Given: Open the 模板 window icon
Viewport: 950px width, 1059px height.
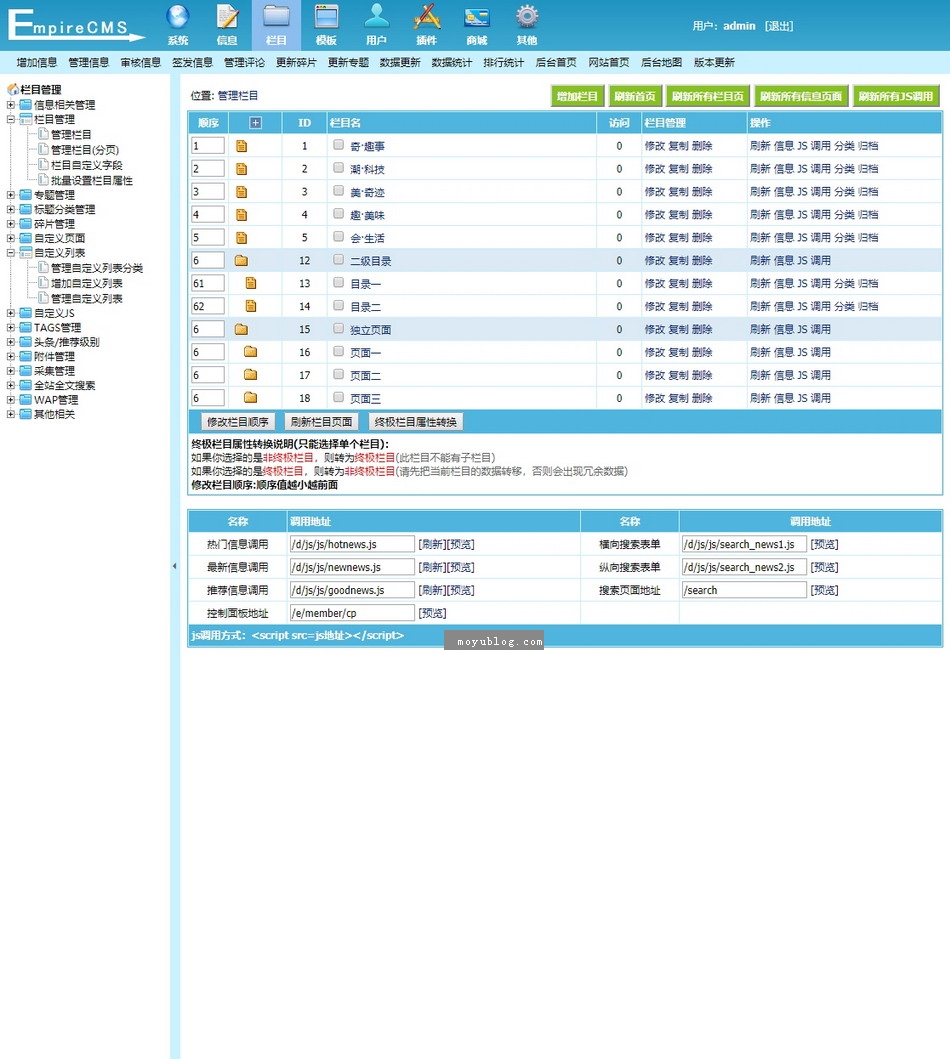Looking at the screenshot, I should point(326,17).
